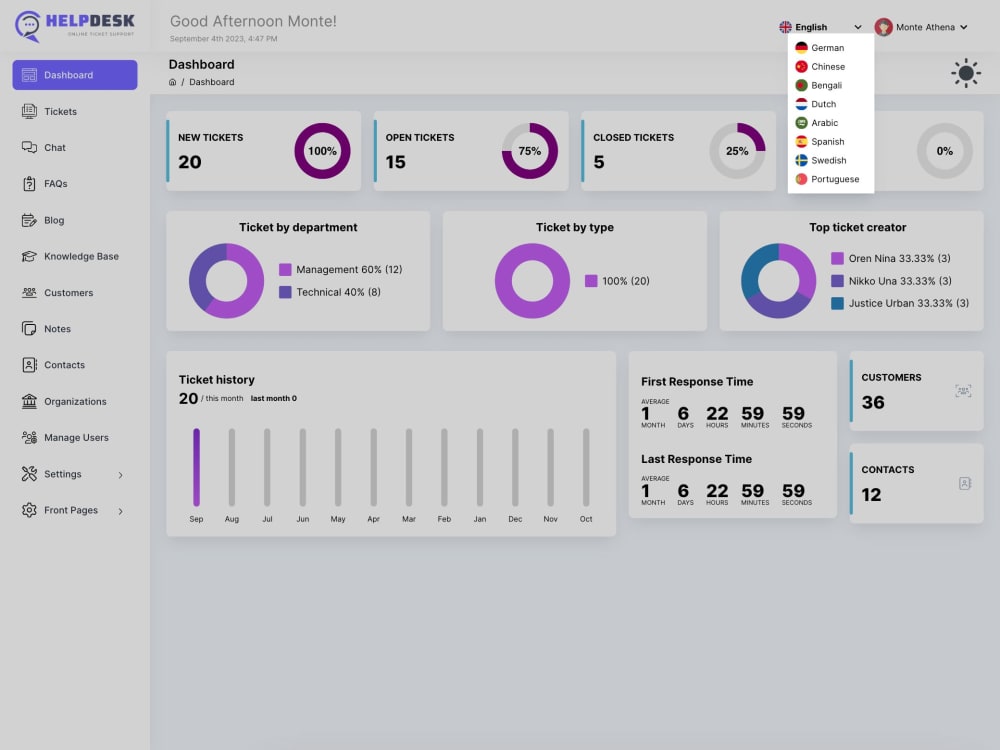
Task: Click the Manage Users icon
Action: point(29,438)
